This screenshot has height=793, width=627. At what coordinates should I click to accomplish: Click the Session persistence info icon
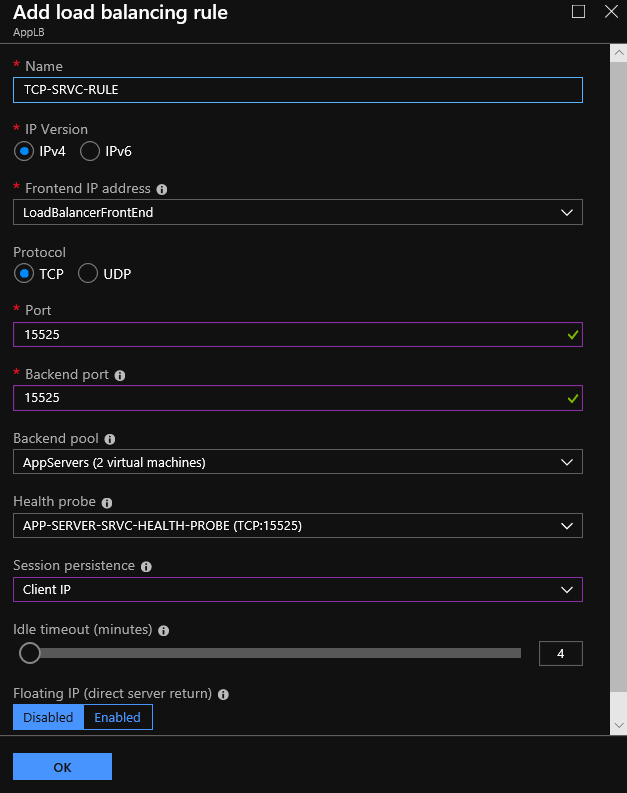[146, 566]
